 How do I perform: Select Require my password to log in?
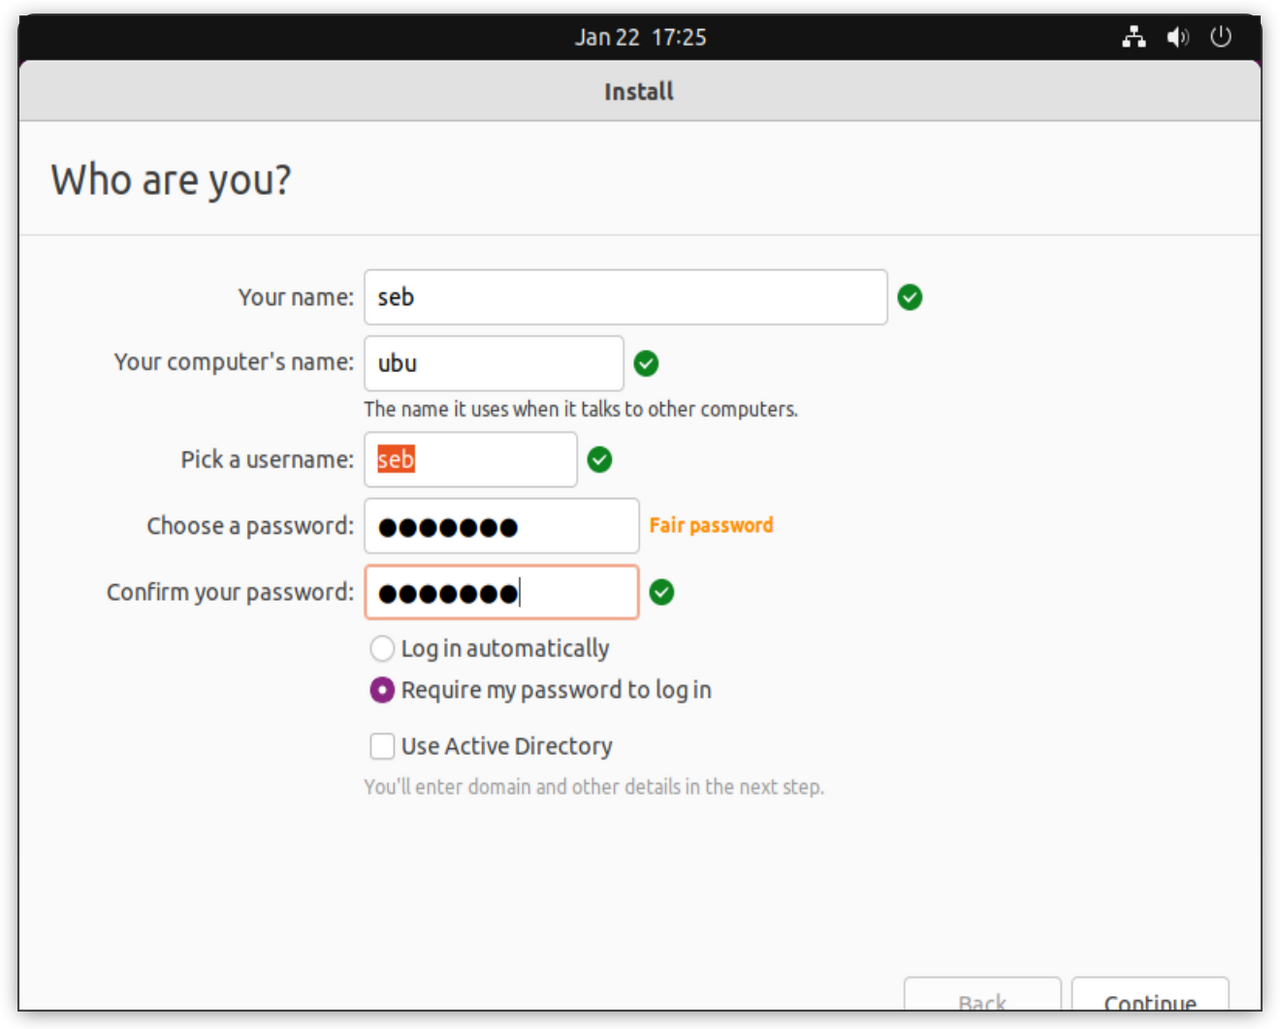(x=382, y=690)
